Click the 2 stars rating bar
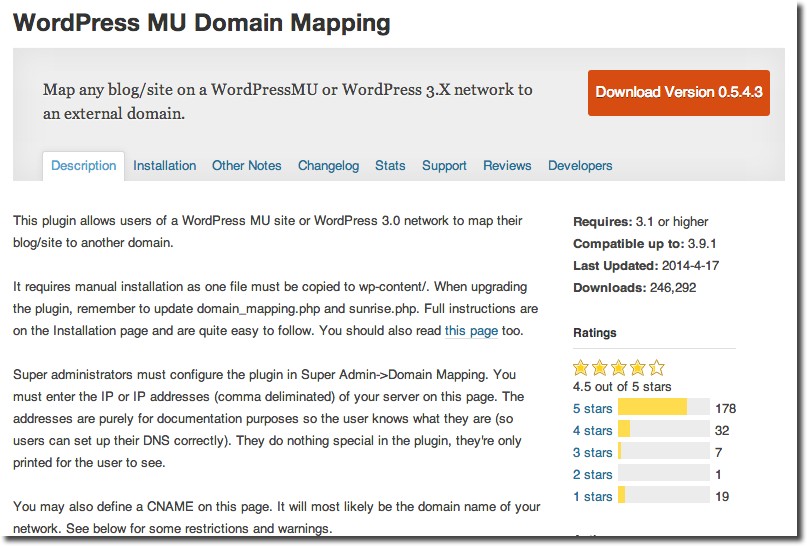Image resolution: width=807 pixels, height=546 pixels. click(x=664, y=473)
